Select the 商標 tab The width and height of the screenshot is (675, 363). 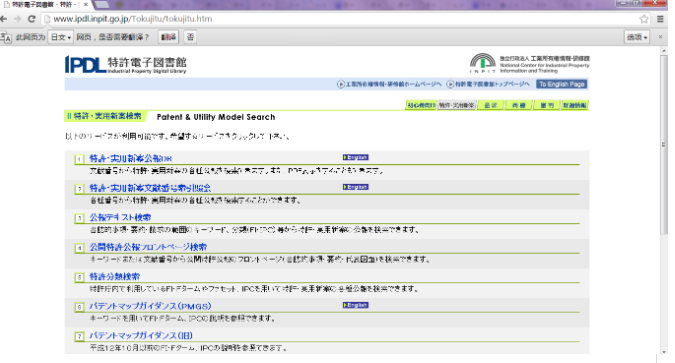(x=519, y=105)
